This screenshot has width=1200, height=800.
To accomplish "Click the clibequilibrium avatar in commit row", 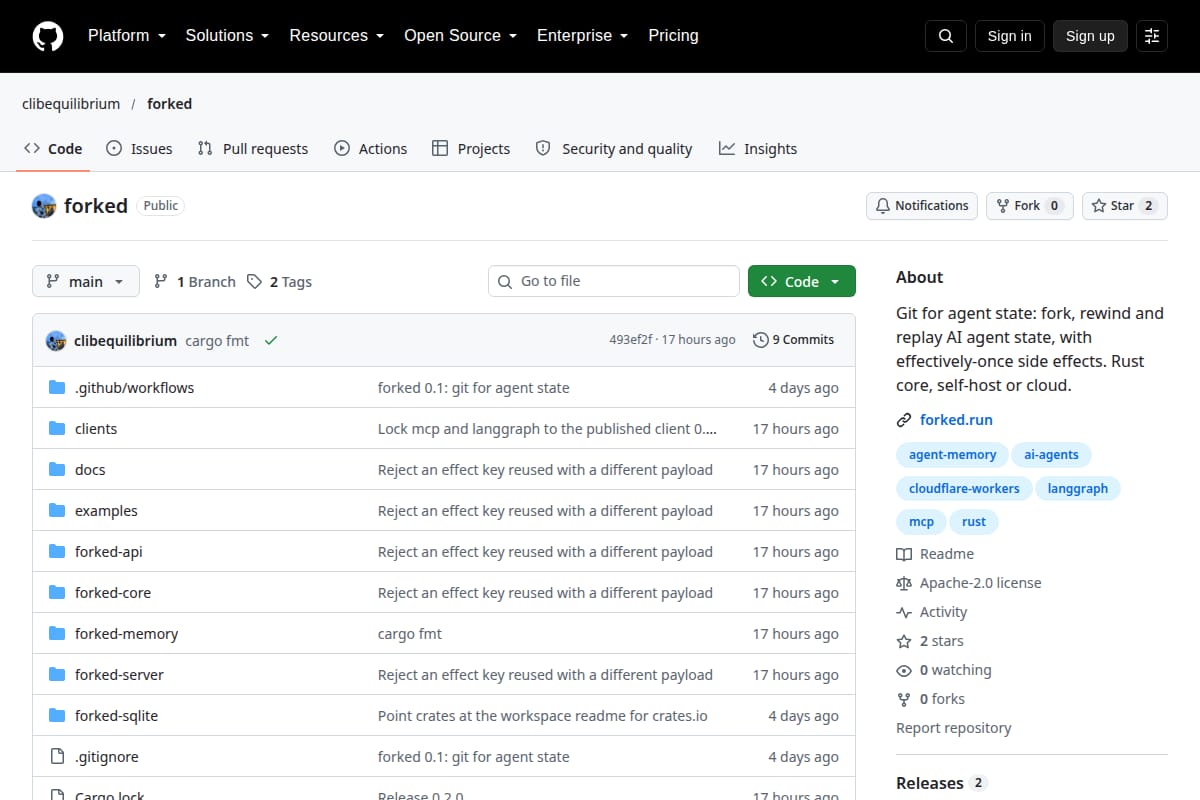I will click(56, 340).
